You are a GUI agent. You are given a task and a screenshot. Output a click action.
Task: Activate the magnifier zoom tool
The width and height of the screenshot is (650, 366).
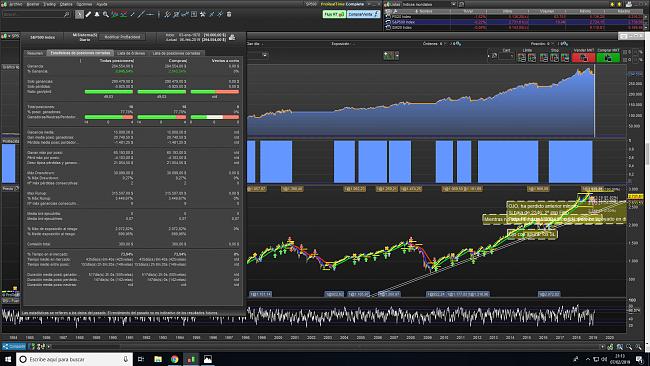(106, 15)
